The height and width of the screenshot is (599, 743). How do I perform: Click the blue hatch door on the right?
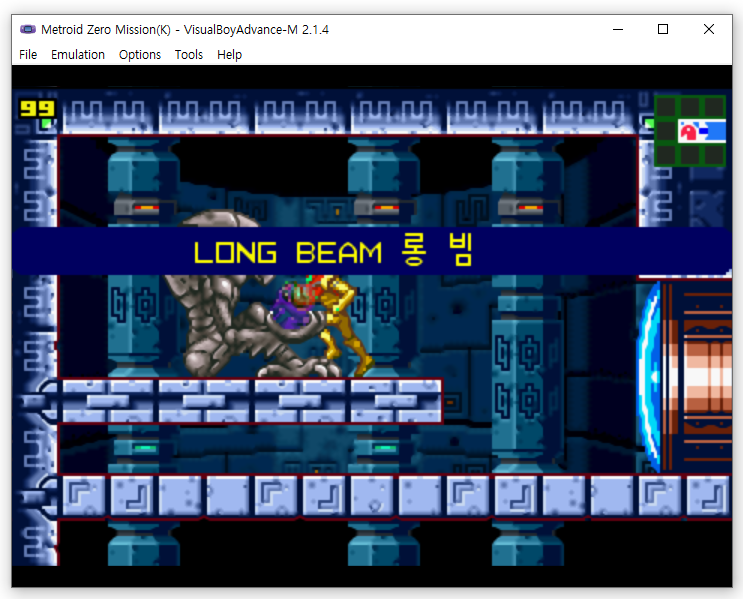(x=650, y=377)
